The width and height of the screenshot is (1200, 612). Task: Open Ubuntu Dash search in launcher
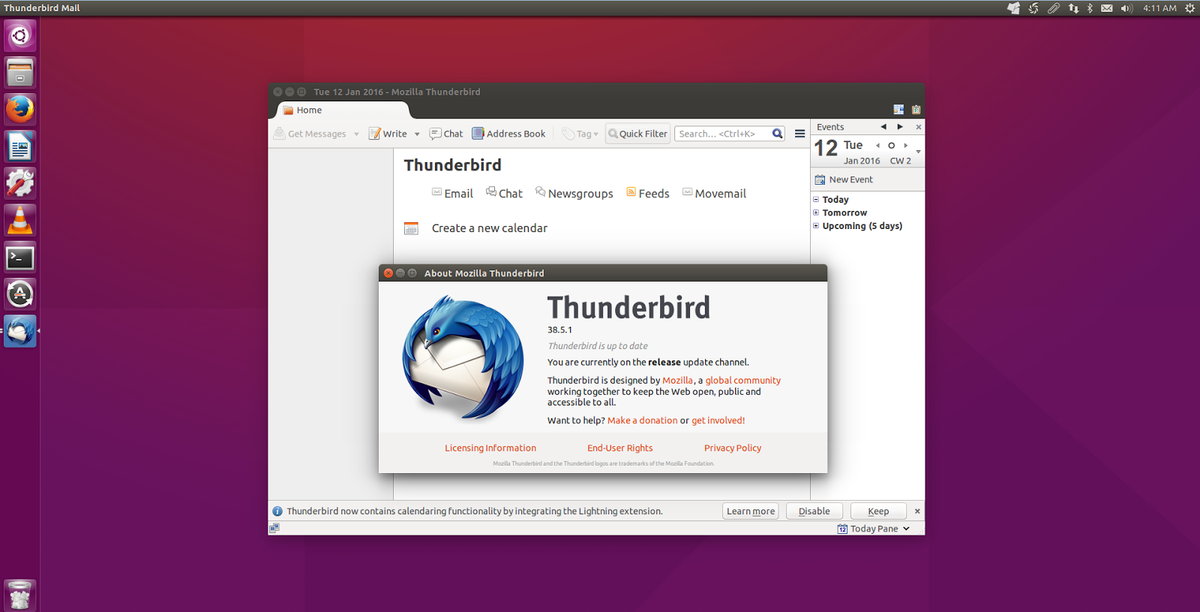coord(20,37)
